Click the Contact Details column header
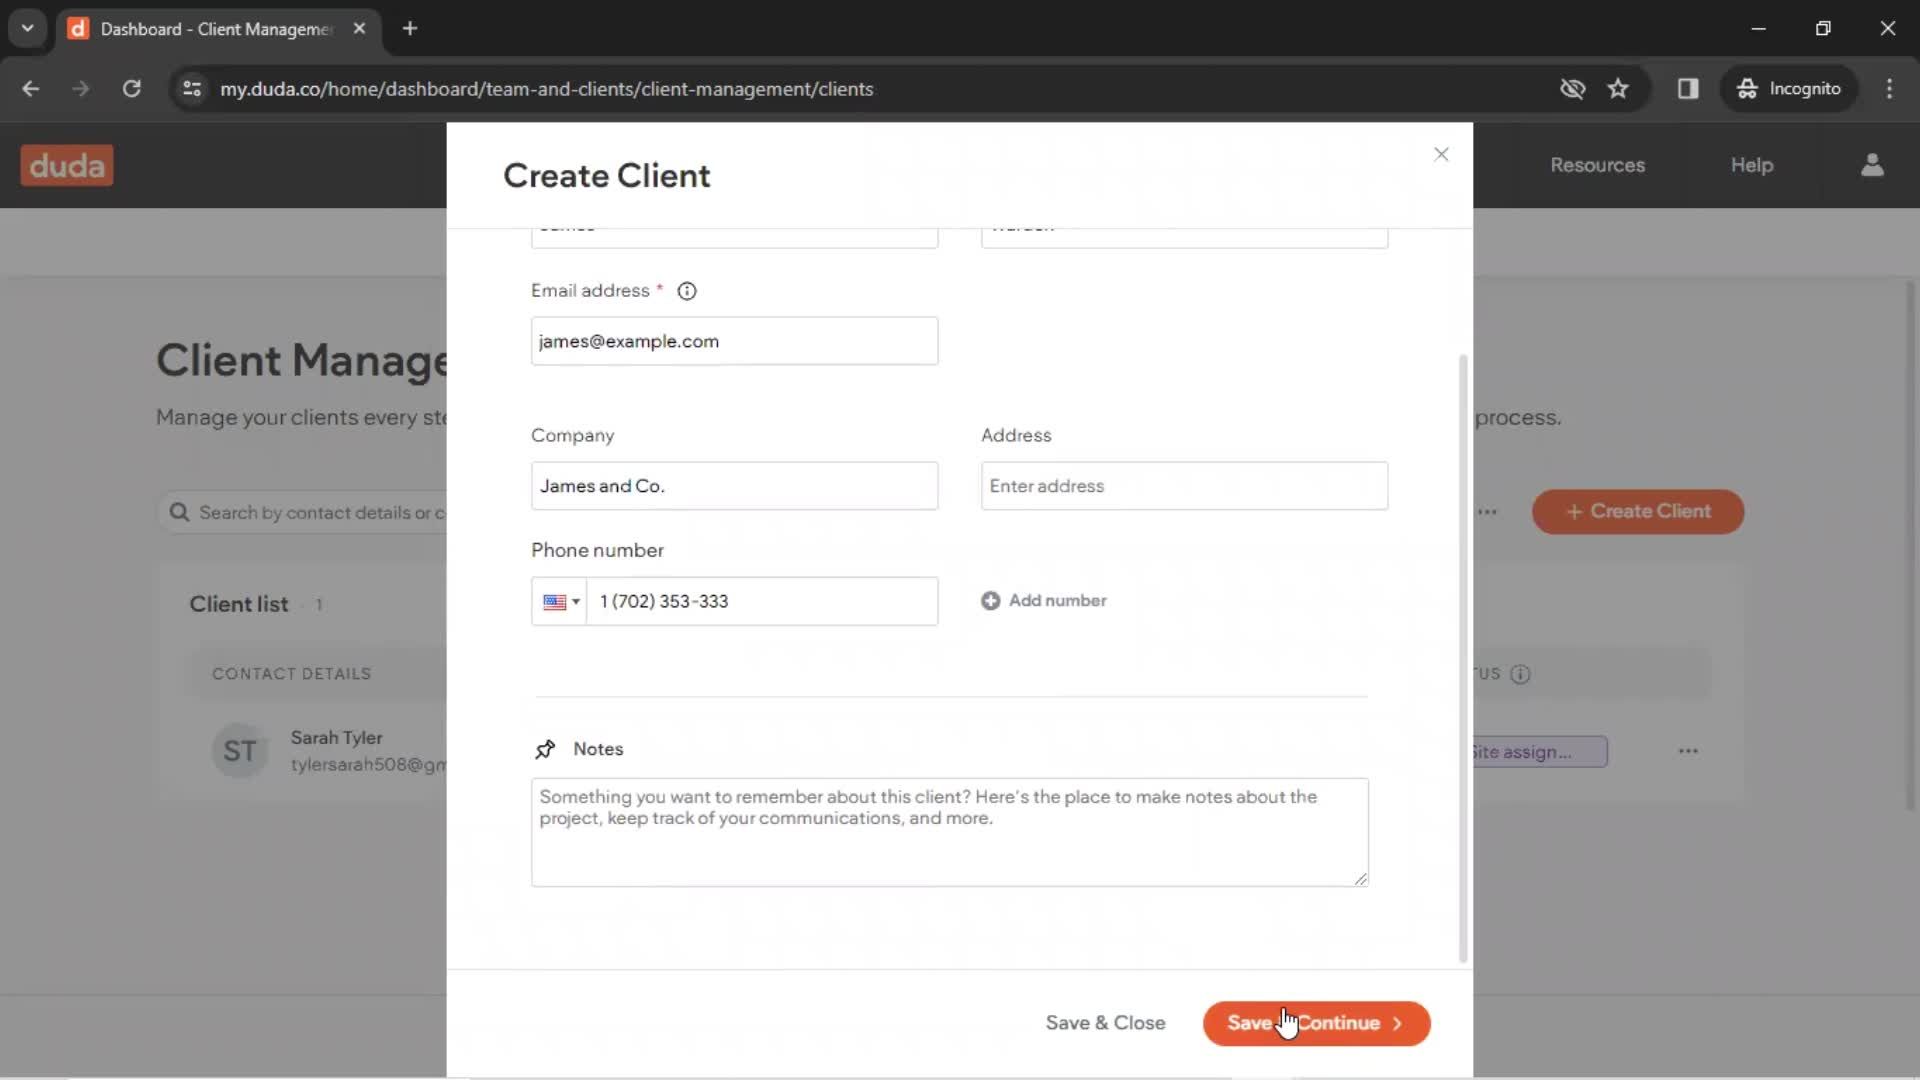 [x=291, y=674]
